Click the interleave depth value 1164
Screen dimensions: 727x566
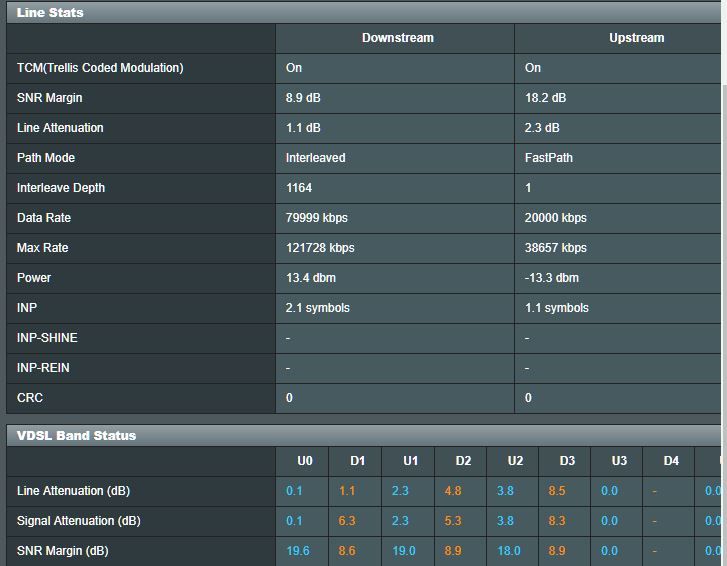[299, 188]
